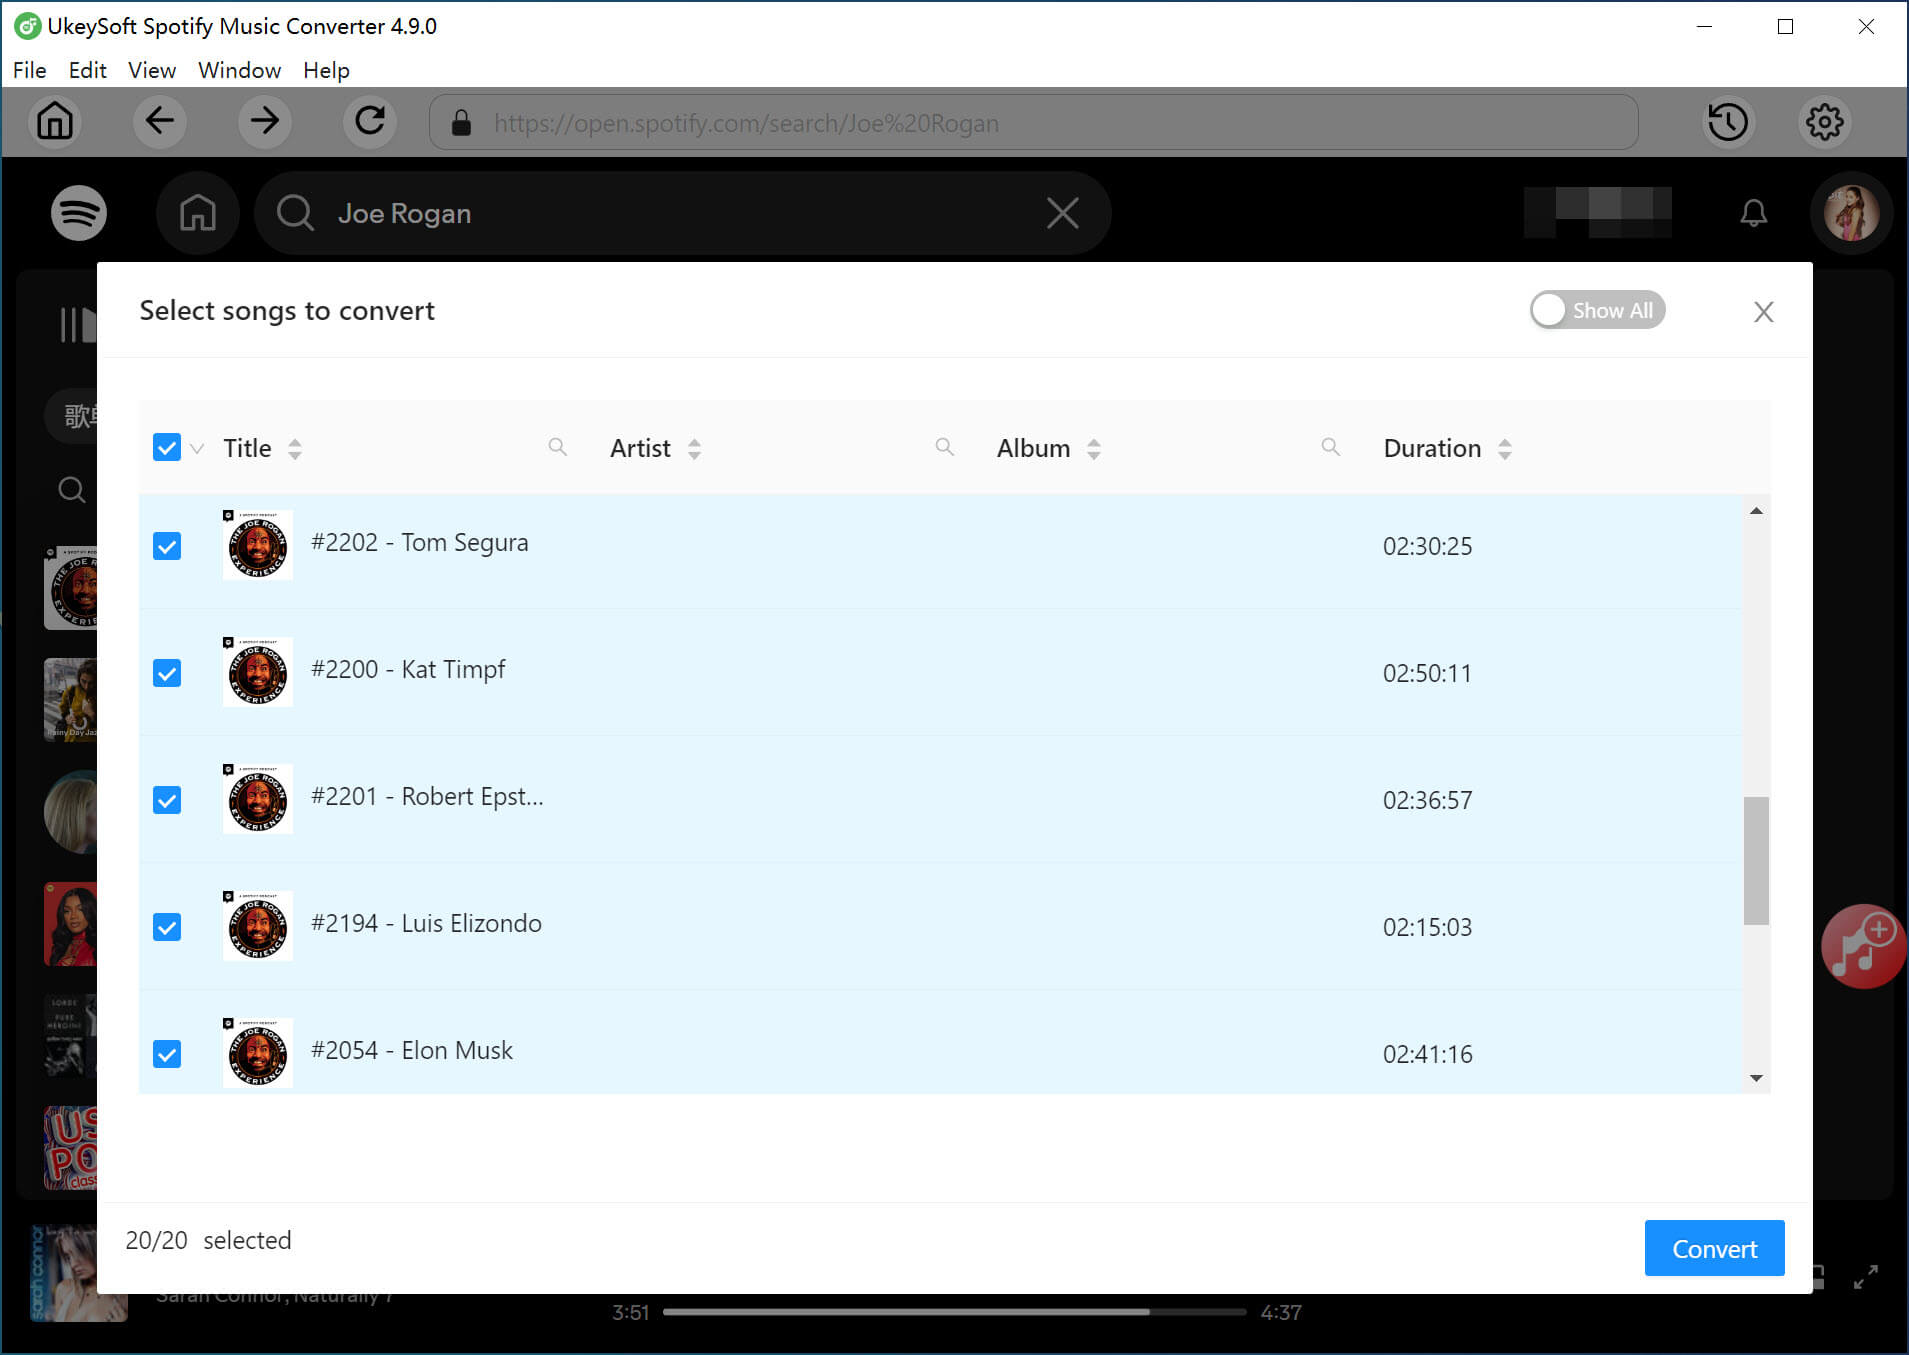The image size is (1909, 1355).
Task: Open Spotify notifications bell
Action: pos(1753,213)
